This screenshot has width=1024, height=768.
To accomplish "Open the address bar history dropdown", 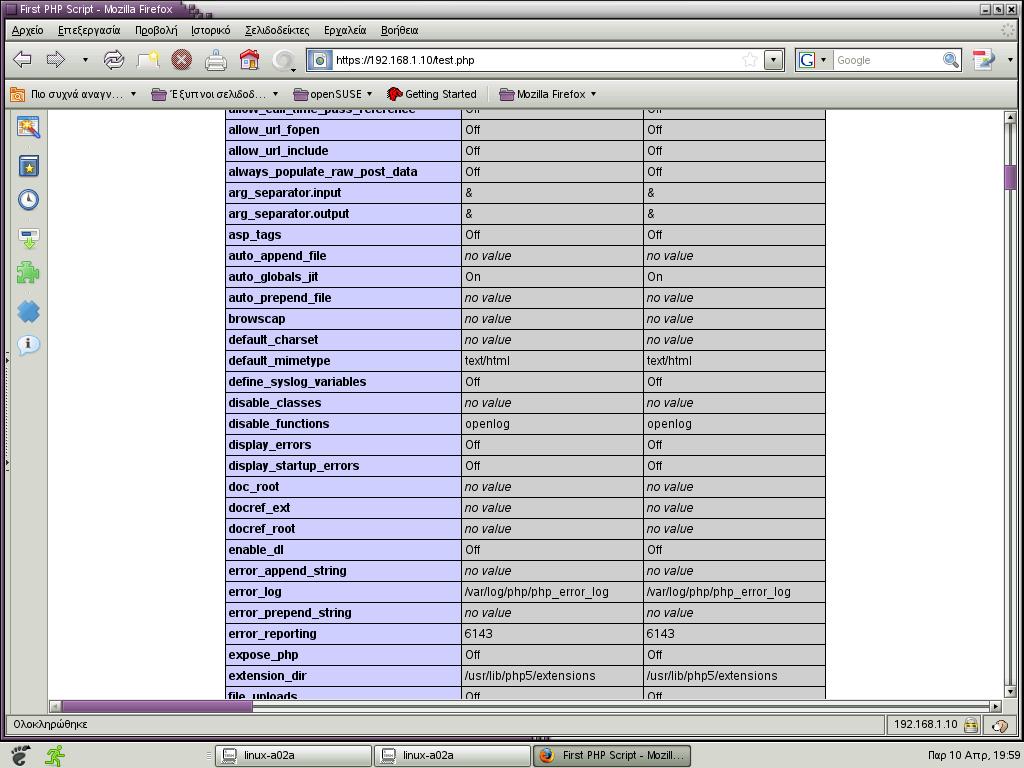I will pos(774,60).
